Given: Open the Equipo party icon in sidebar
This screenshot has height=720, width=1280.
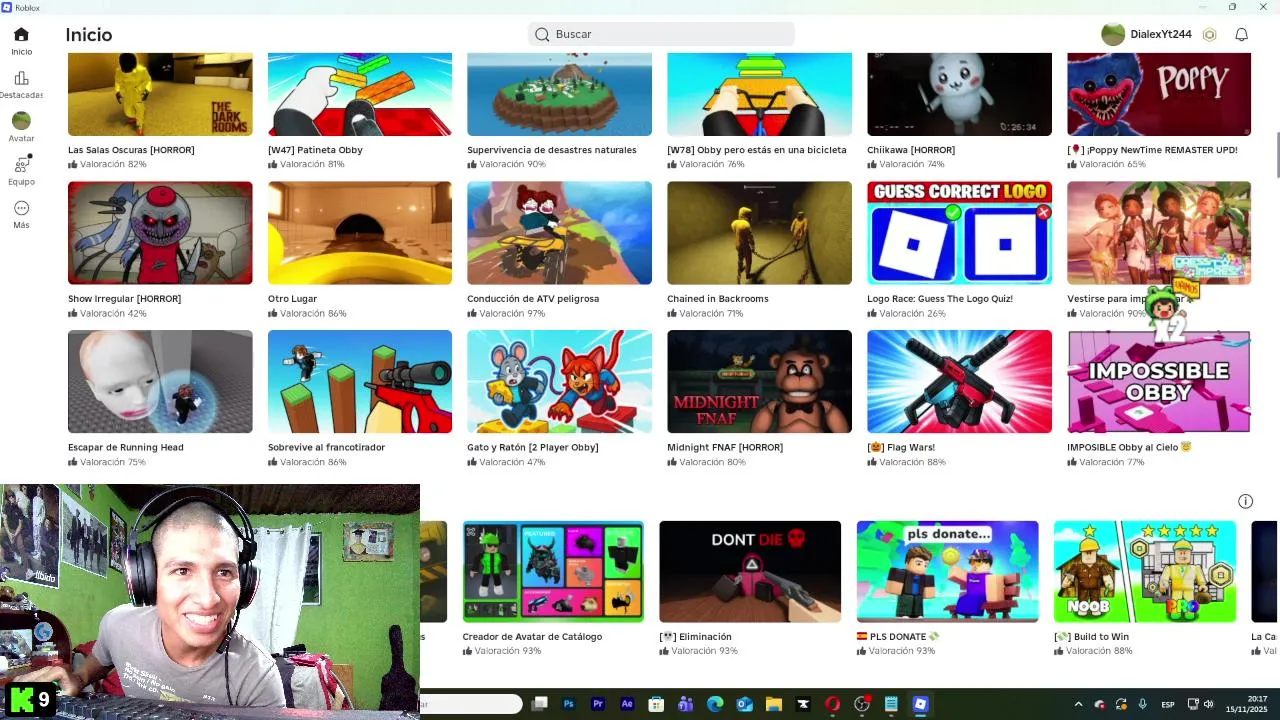Looking at the screenshot, I should coord(21,164).
